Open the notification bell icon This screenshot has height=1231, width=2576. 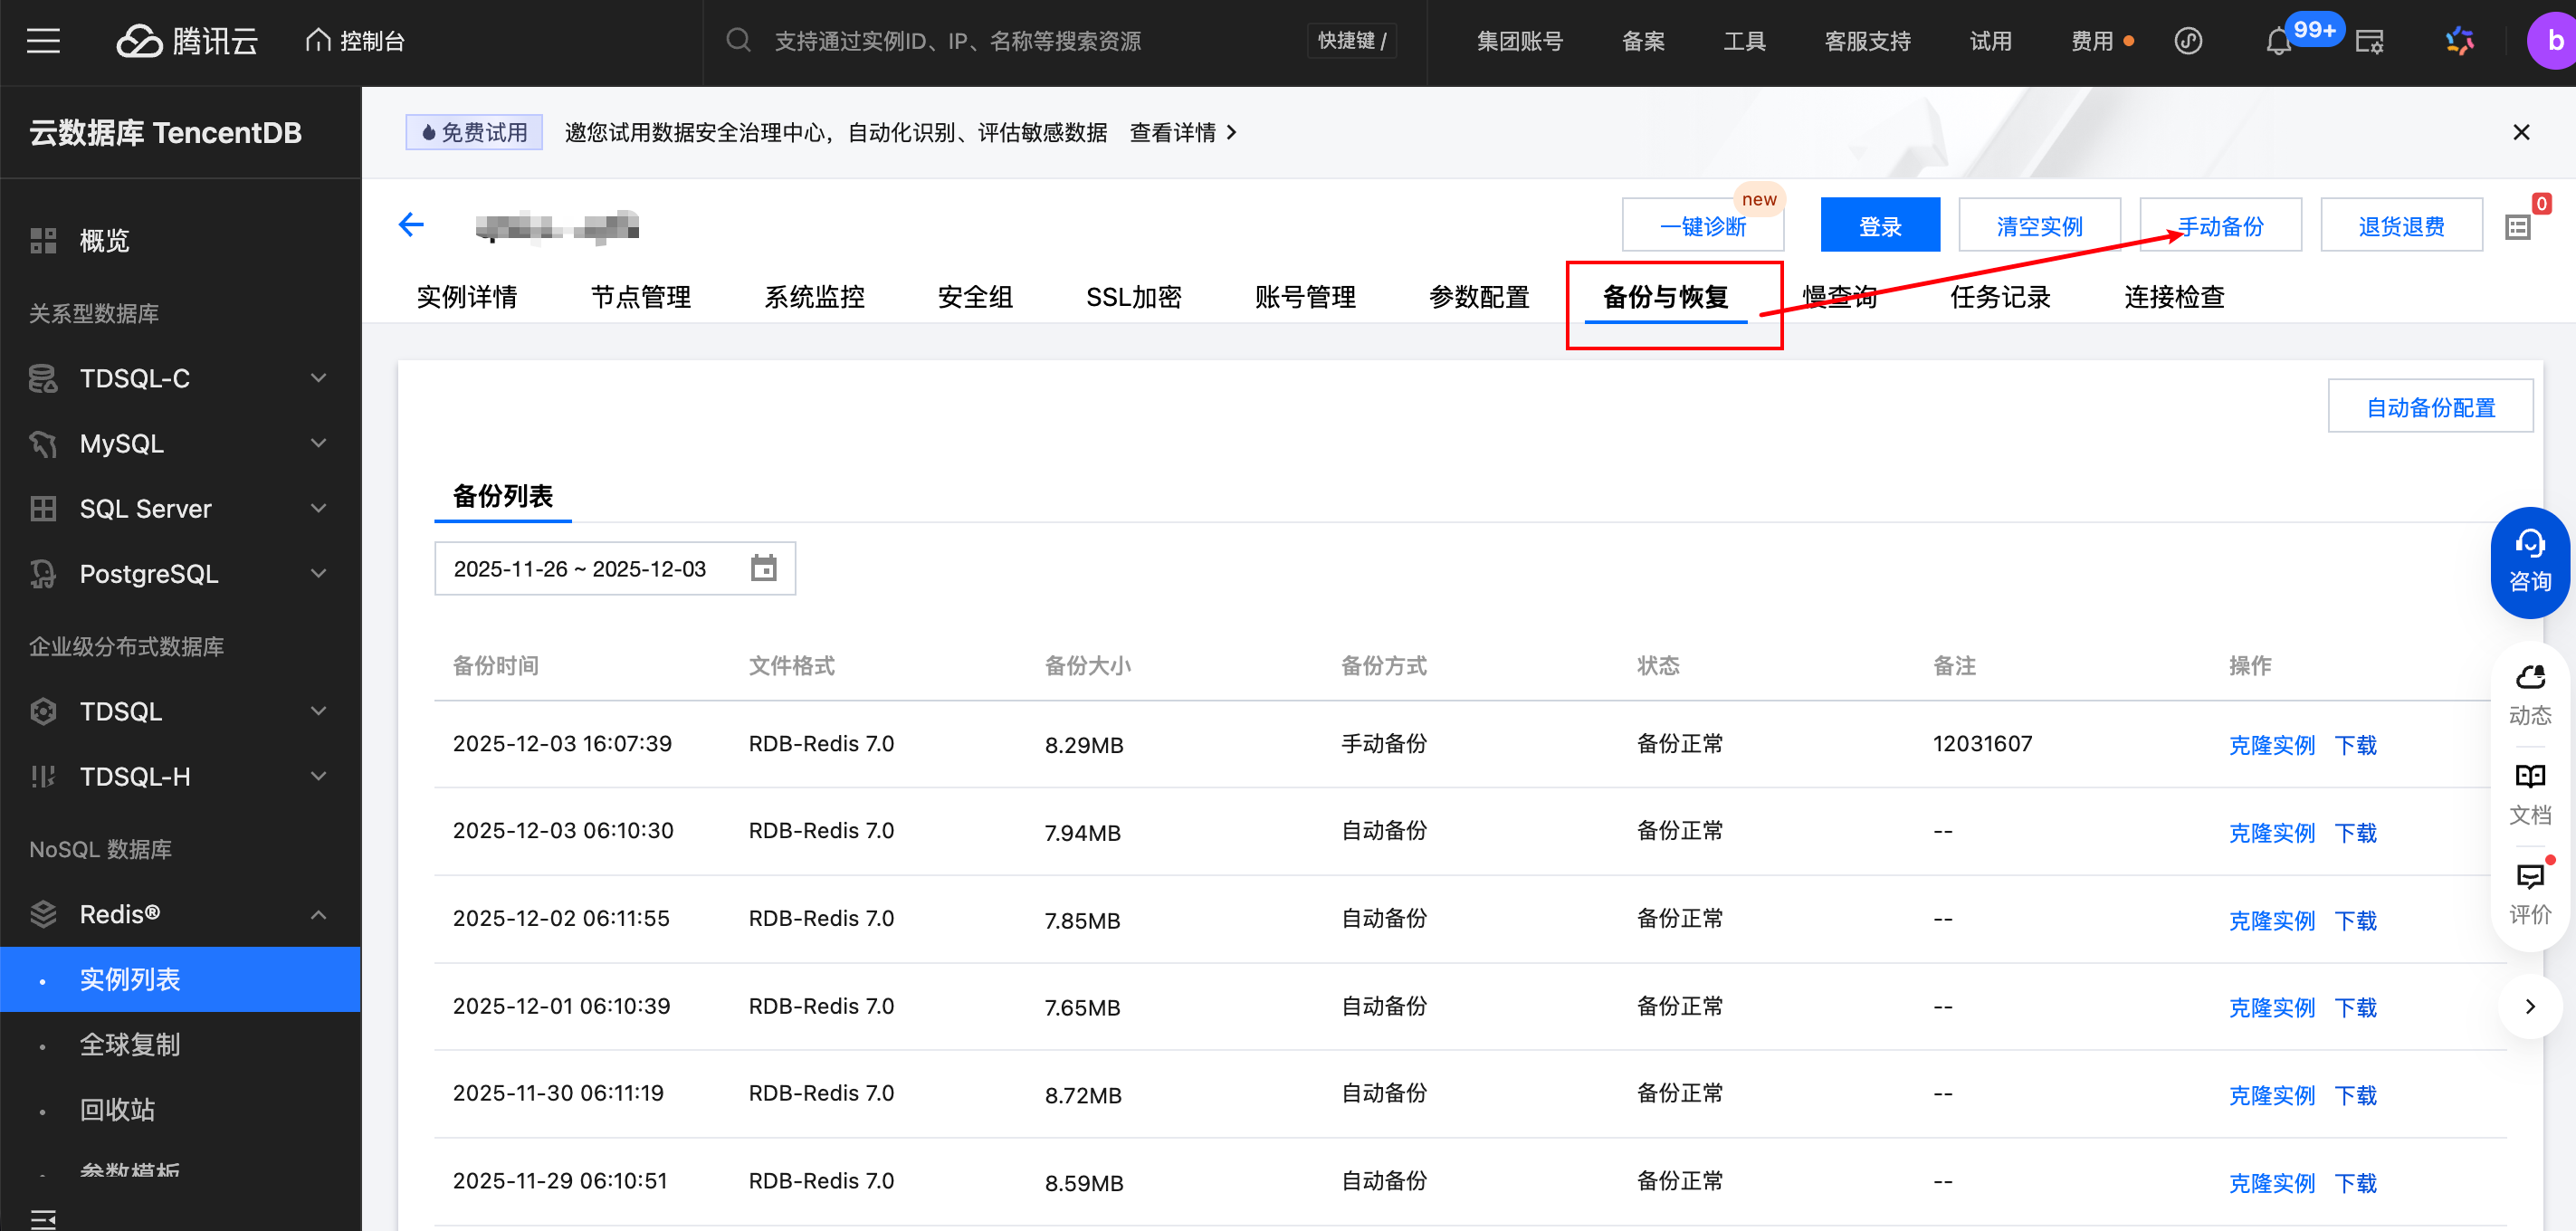pos(2277,42)
